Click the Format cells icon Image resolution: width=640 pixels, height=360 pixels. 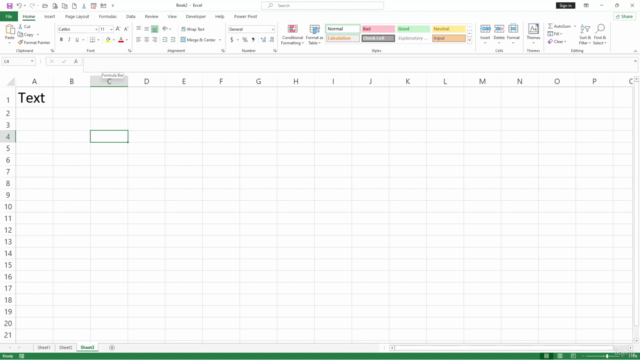513,29
